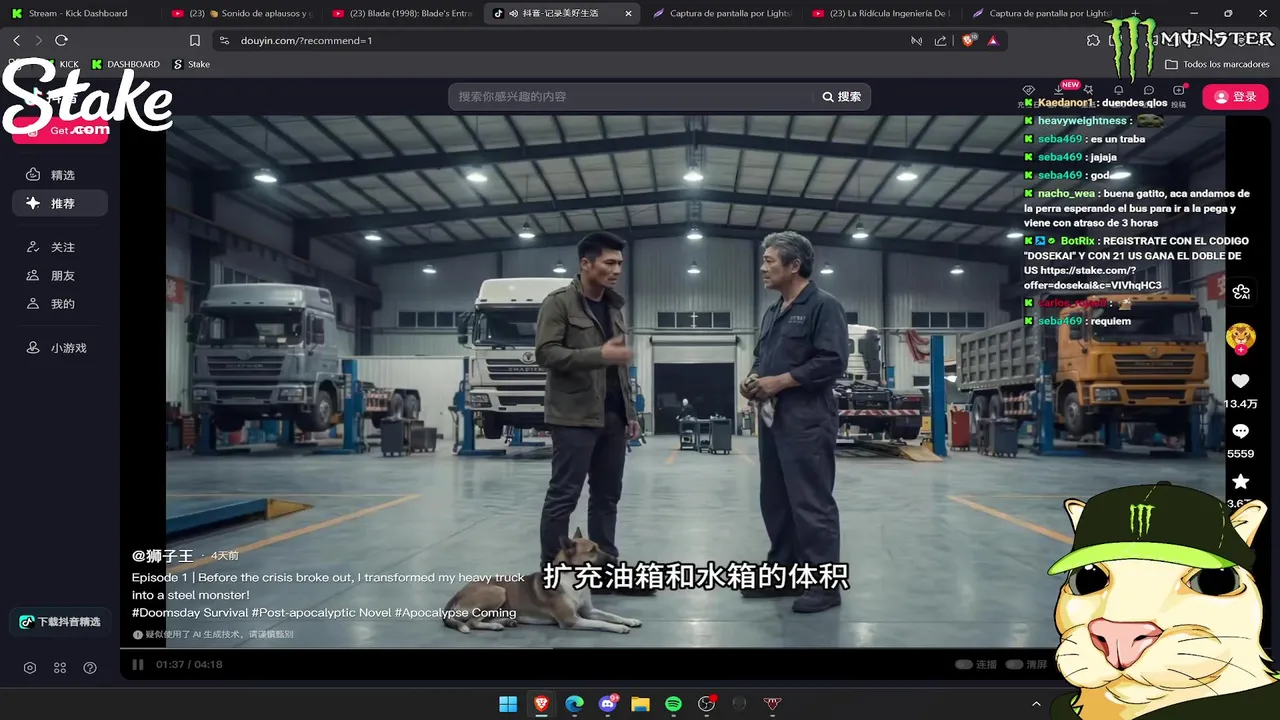Switch to first Captura de pantalla Lightshot tab

720,13
